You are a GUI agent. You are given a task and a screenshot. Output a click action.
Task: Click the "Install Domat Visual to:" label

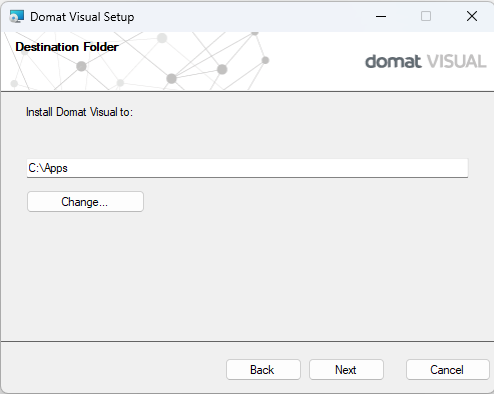(x=79, y=112)
